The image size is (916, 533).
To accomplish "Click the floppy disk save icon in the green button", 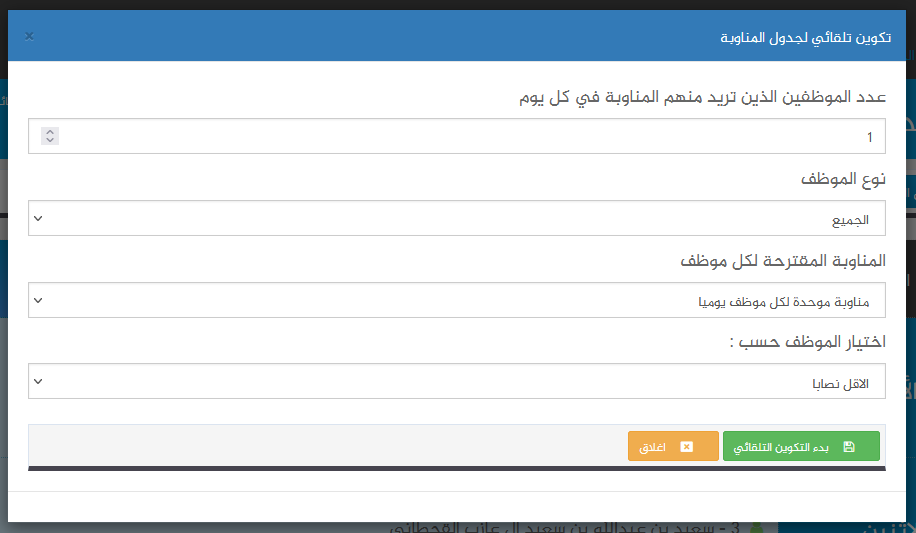I will point(849,447).
